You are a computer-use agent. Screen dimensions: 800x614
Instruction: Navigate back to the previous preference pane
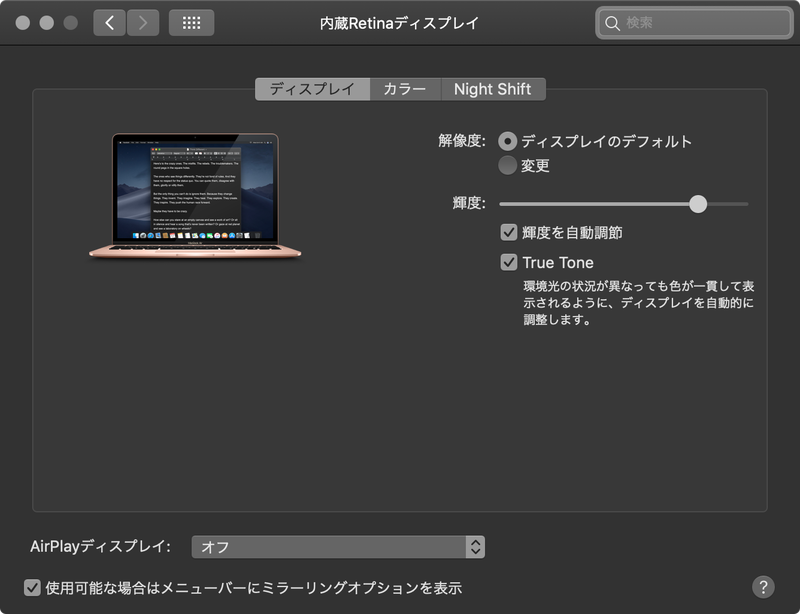tap(109, 20)
